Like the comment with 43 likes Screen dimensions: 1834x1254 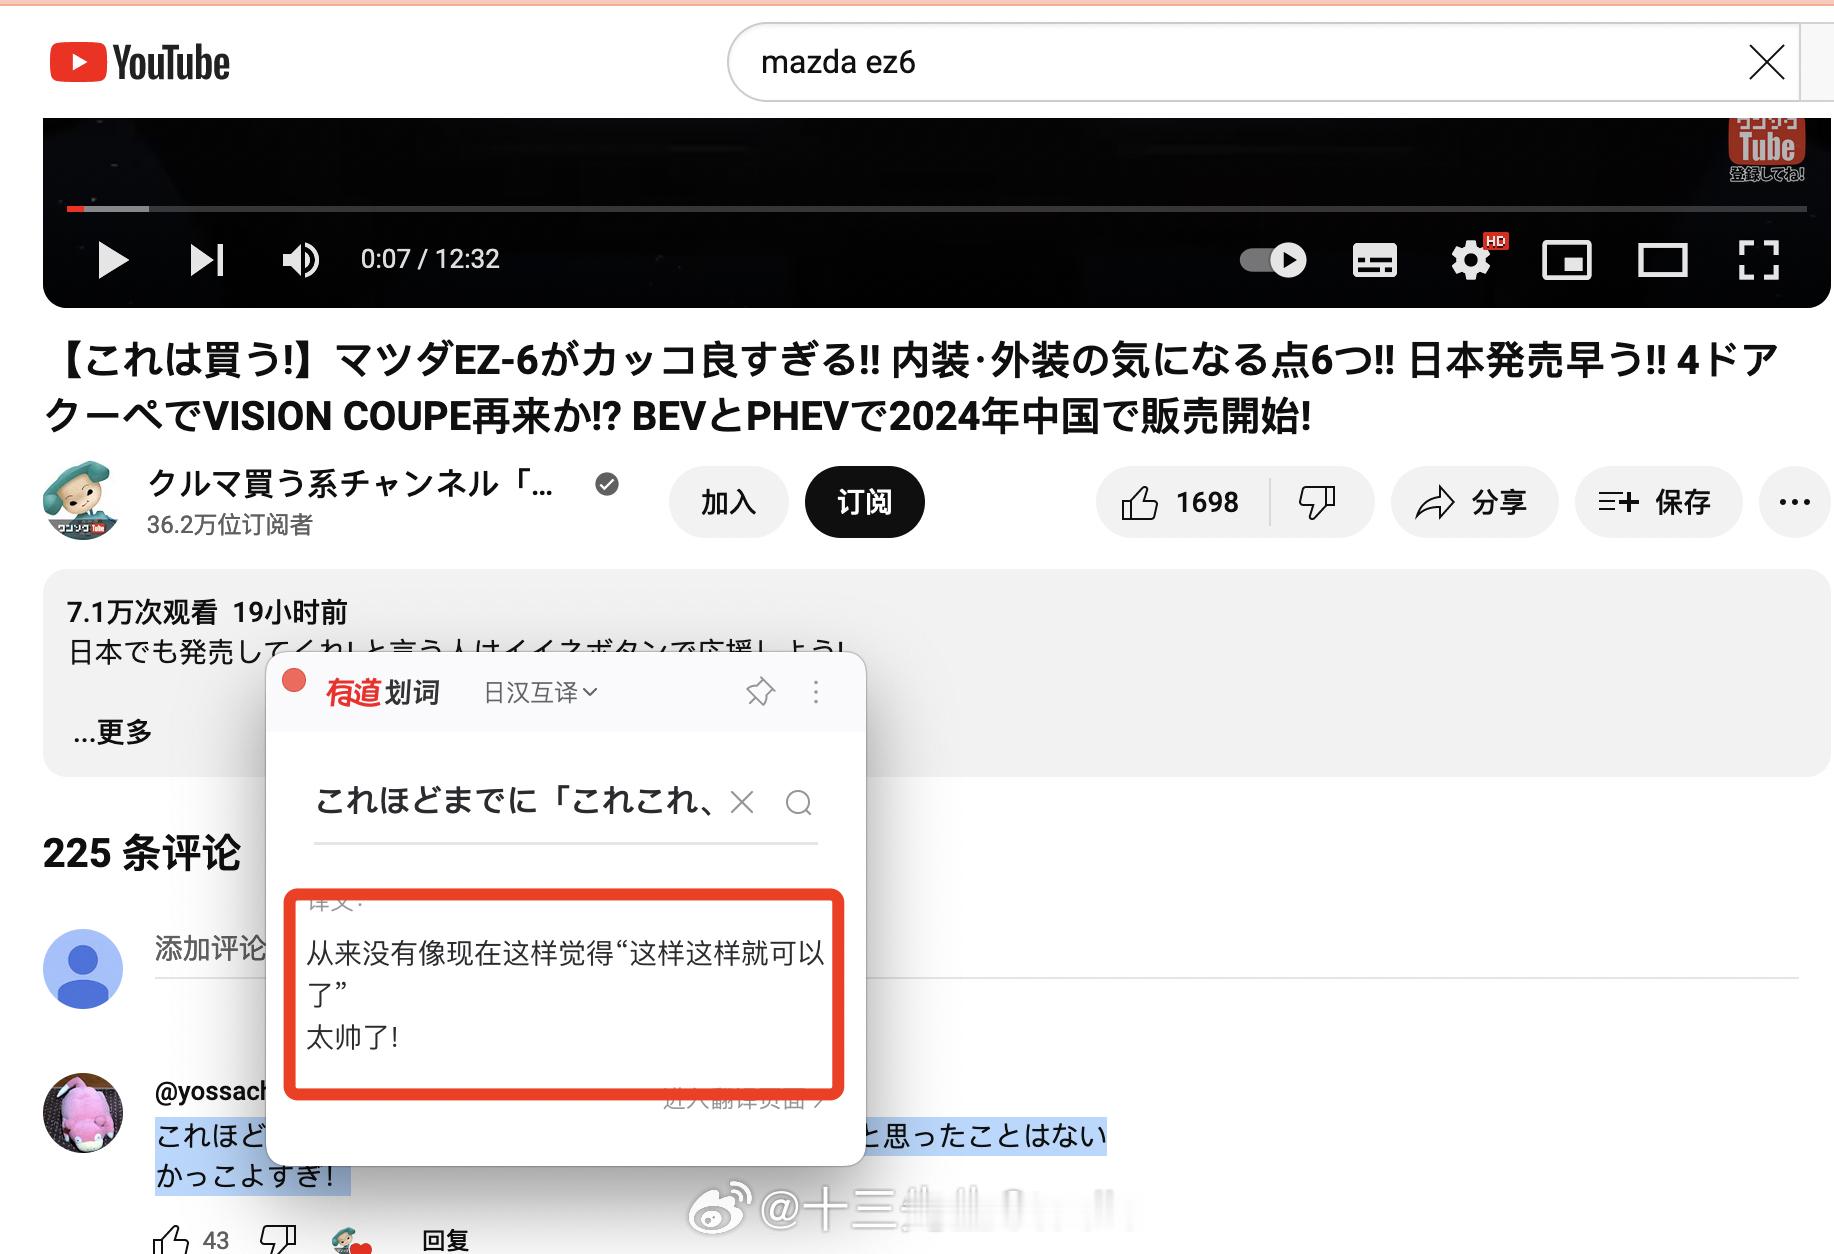pos(171,1240)
